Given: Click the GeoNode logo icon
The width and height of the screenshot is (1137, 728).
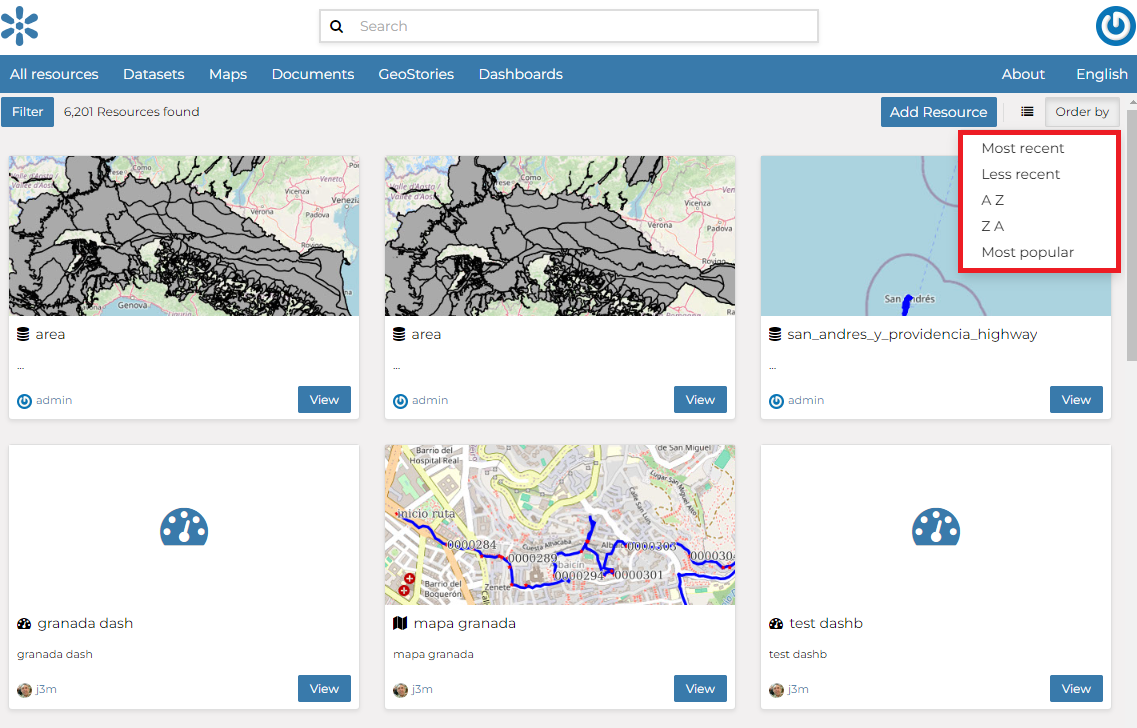Looking at the screenshot, I should tap(20, 26).
